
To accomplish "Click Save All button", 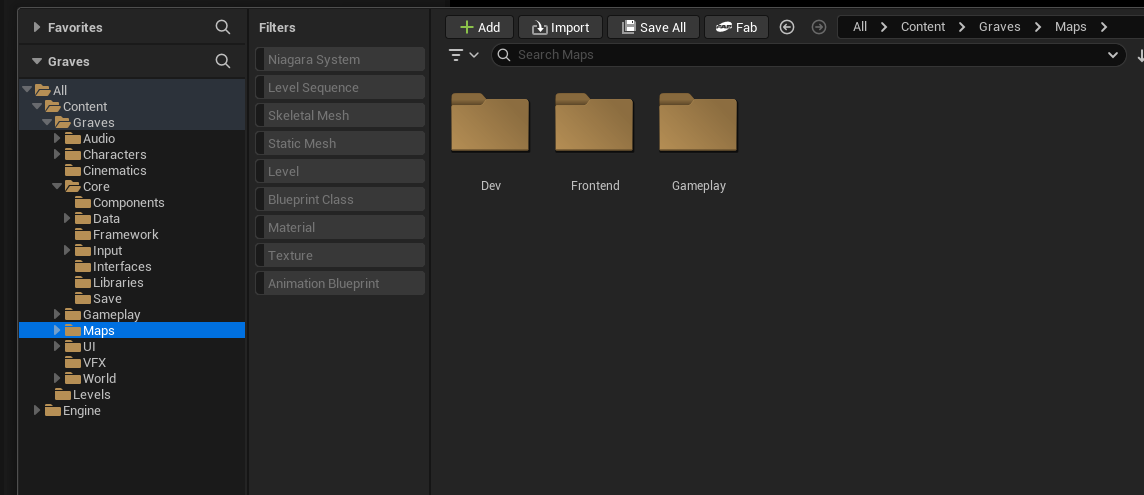I will (653, 27).
